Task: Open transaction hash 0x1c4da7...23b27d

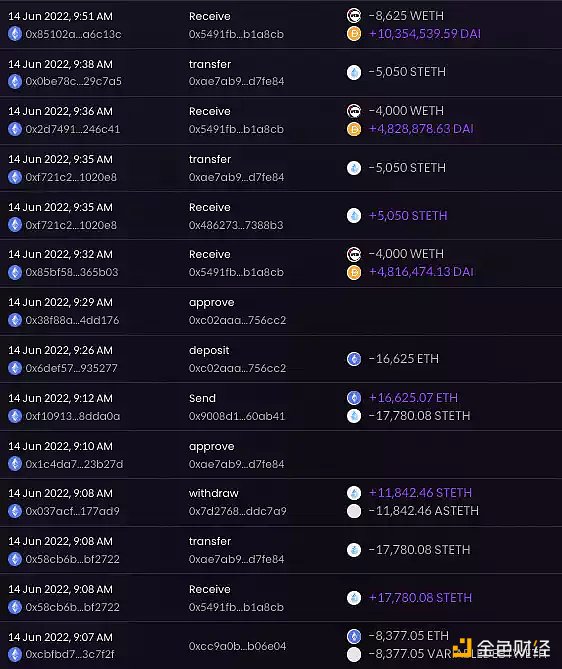Action: click(x=74, y=464)
